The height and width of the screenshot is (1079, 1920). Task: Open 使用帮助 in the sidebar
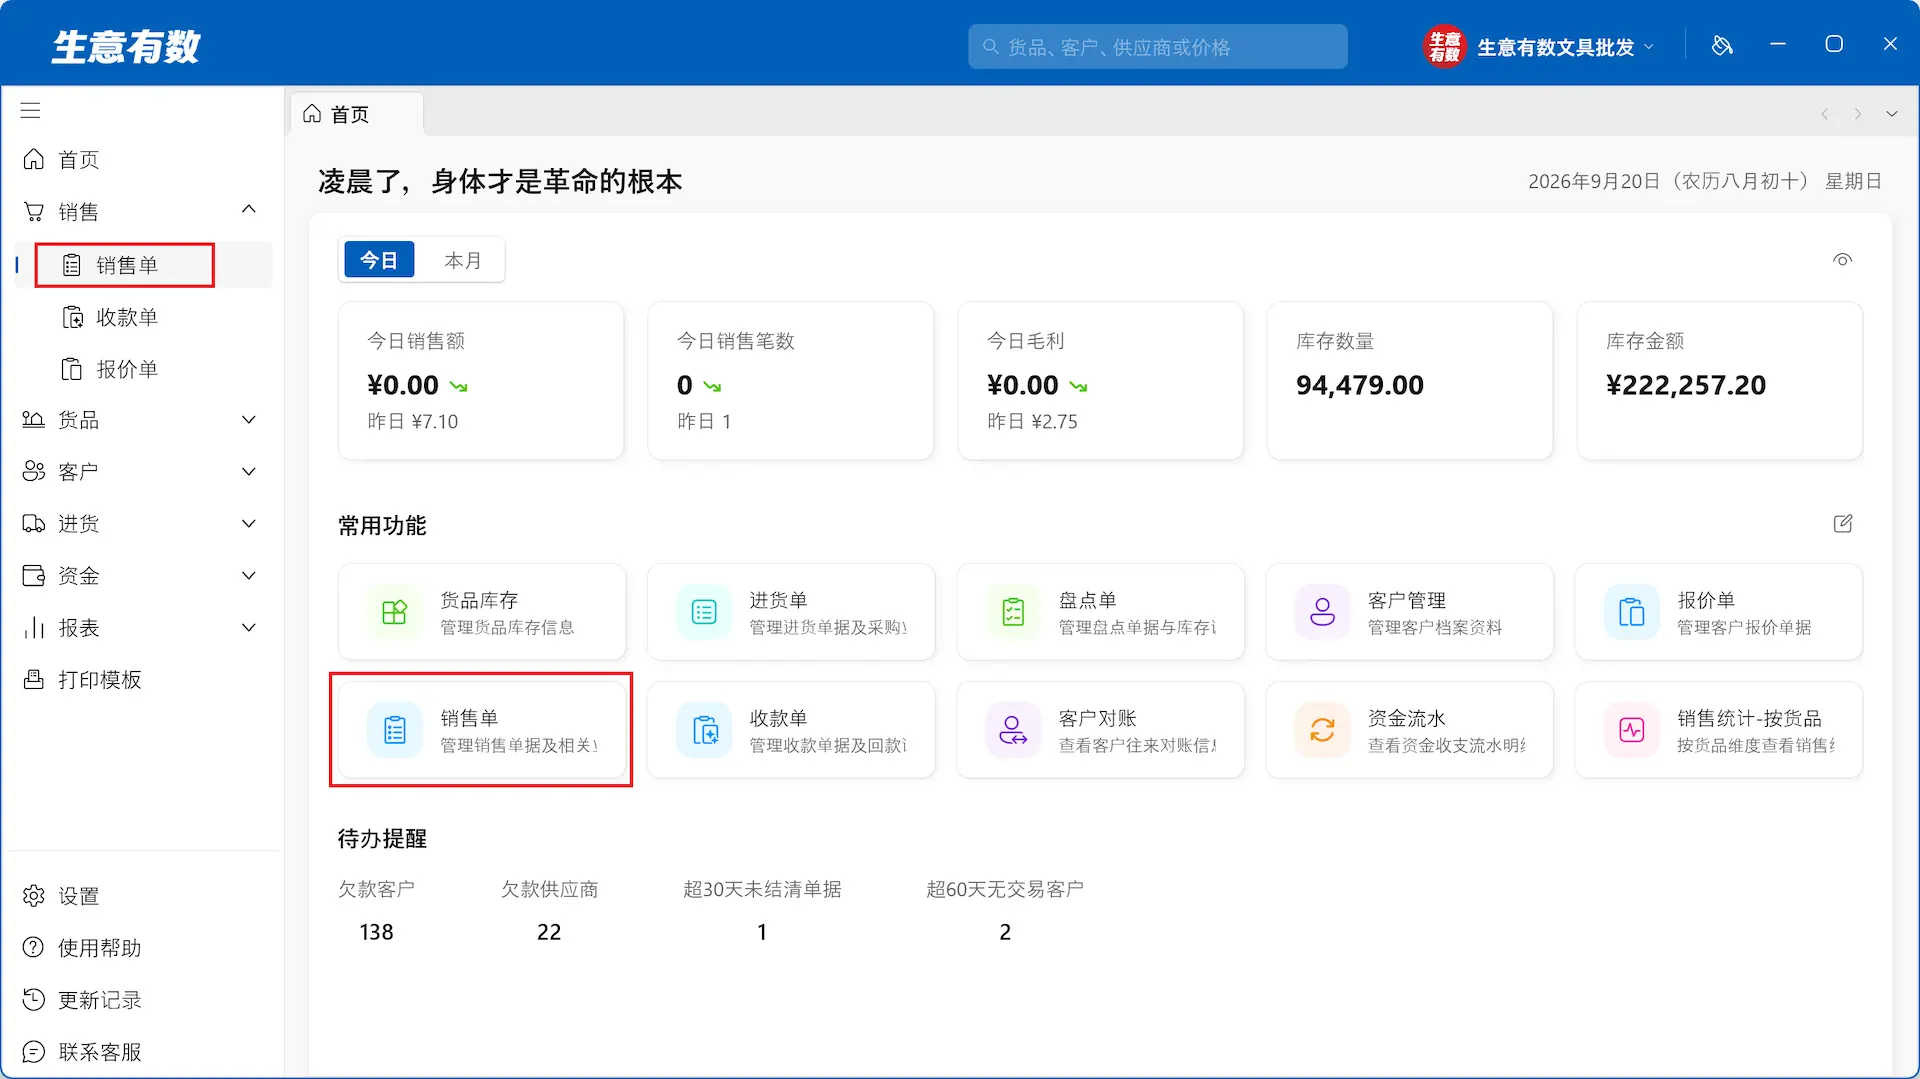[x=144, y=948]
